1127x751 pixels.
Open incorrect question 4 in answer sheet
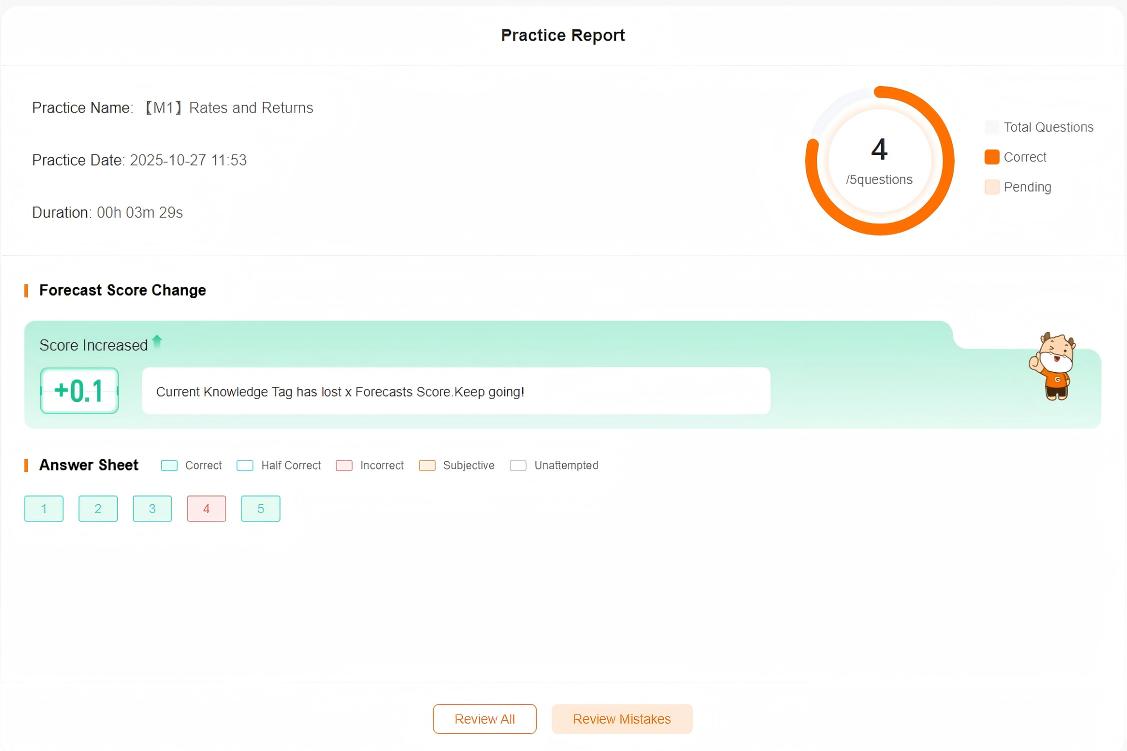pyautogui.click(x=206, y=509)
